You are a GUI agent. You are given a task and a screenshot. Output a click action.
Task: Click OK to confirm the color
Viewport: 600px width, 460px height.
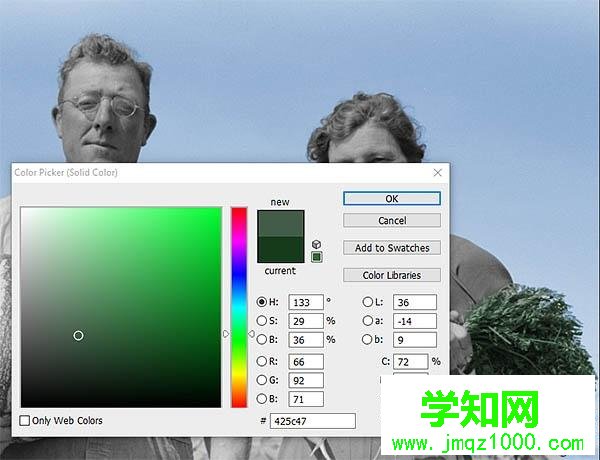[x=392, y=199]
